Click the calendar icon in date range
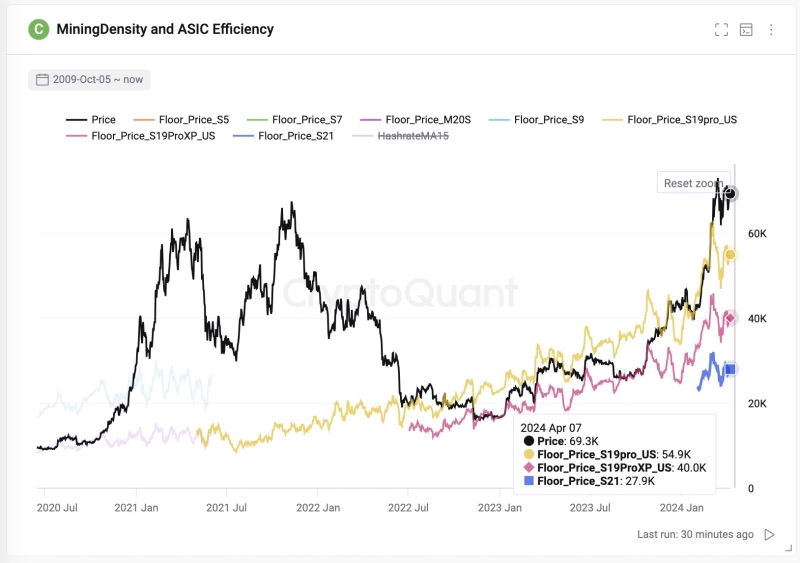This screenshot has height=563, width=800. 43,80
